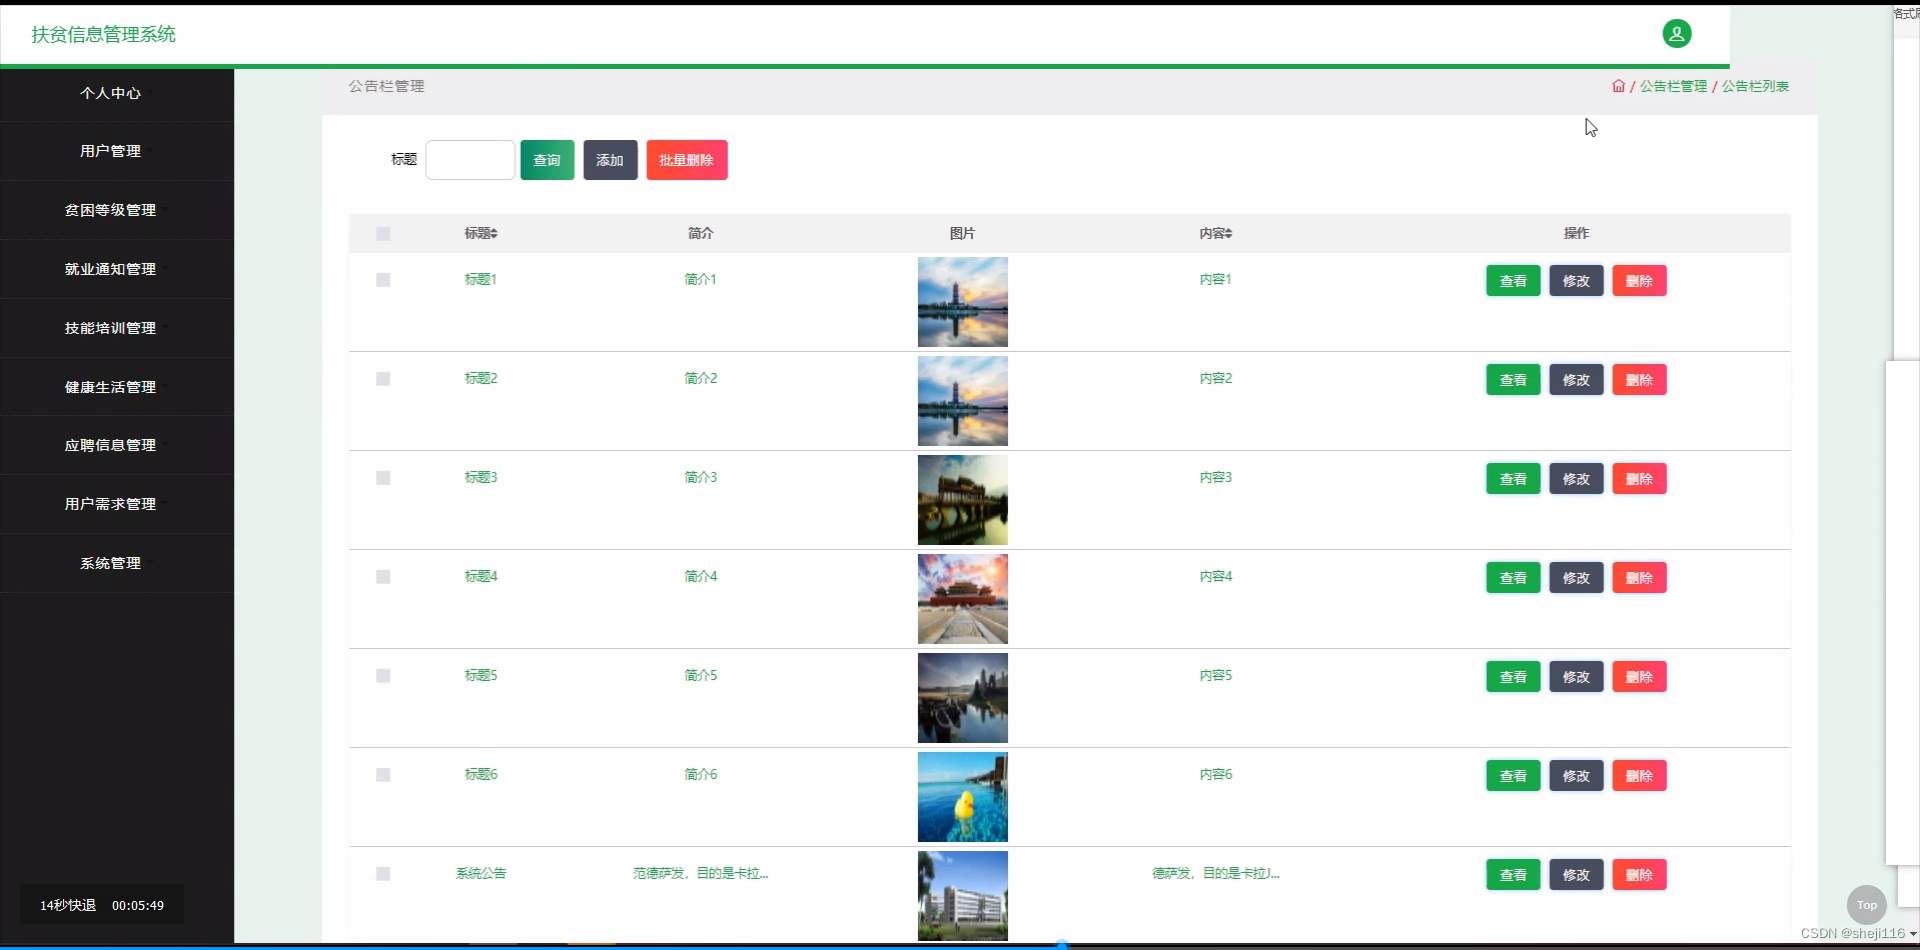Viewport: 1920px width, 950px height.
Task: Click the home icon in the breadcrumb
Action: coord(1618,86)
